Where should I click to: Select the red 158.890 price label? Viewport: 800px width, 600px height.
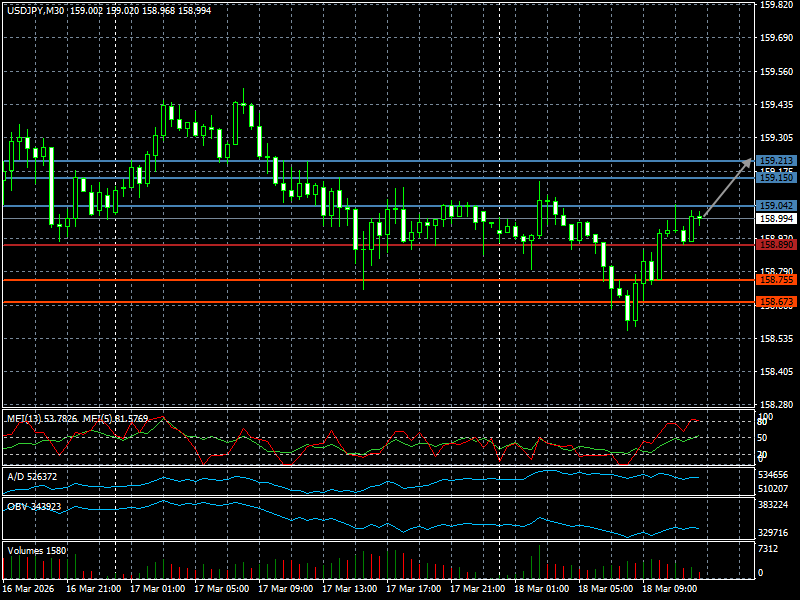coord(776,244)
